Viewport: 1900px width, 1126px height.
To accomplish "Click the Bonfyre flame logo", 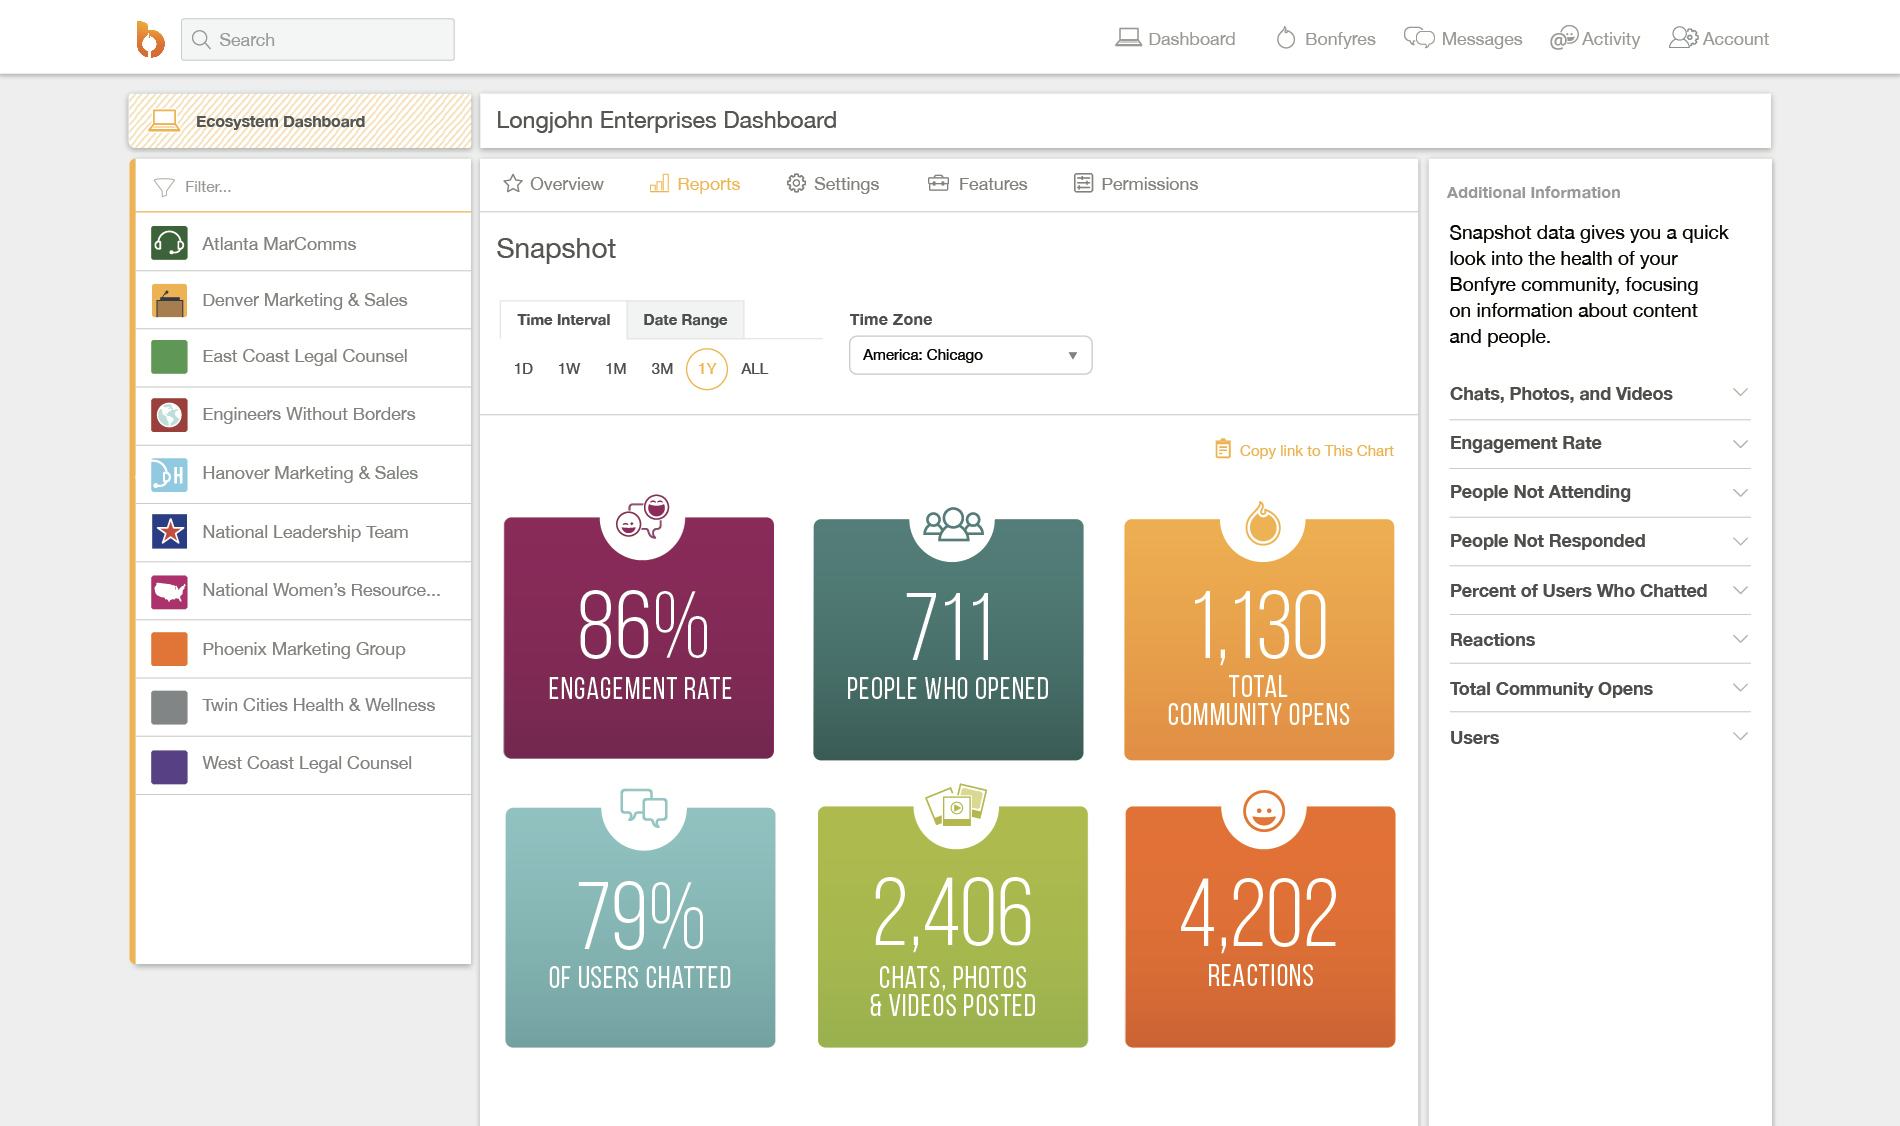I will tap(150, 39).
